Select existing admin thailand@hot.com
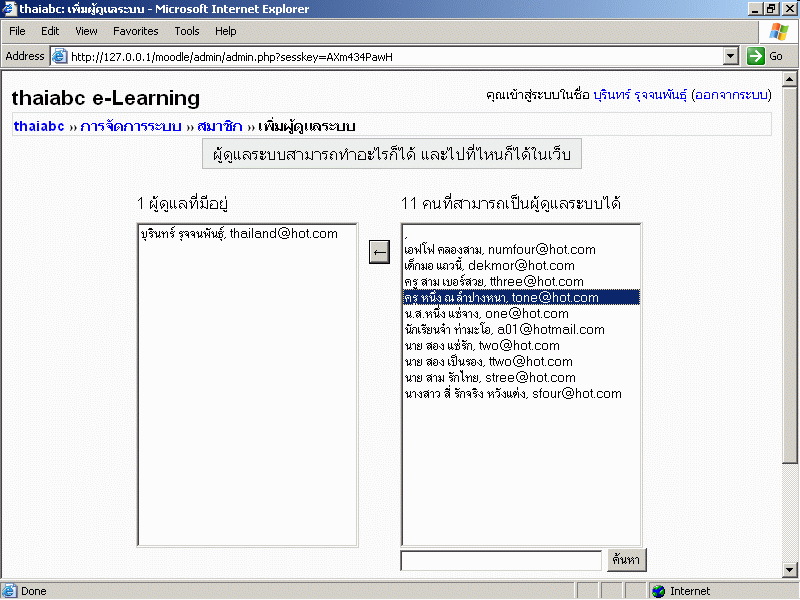The height and width of the screenshot is (600, 800). tap(240, 233)
